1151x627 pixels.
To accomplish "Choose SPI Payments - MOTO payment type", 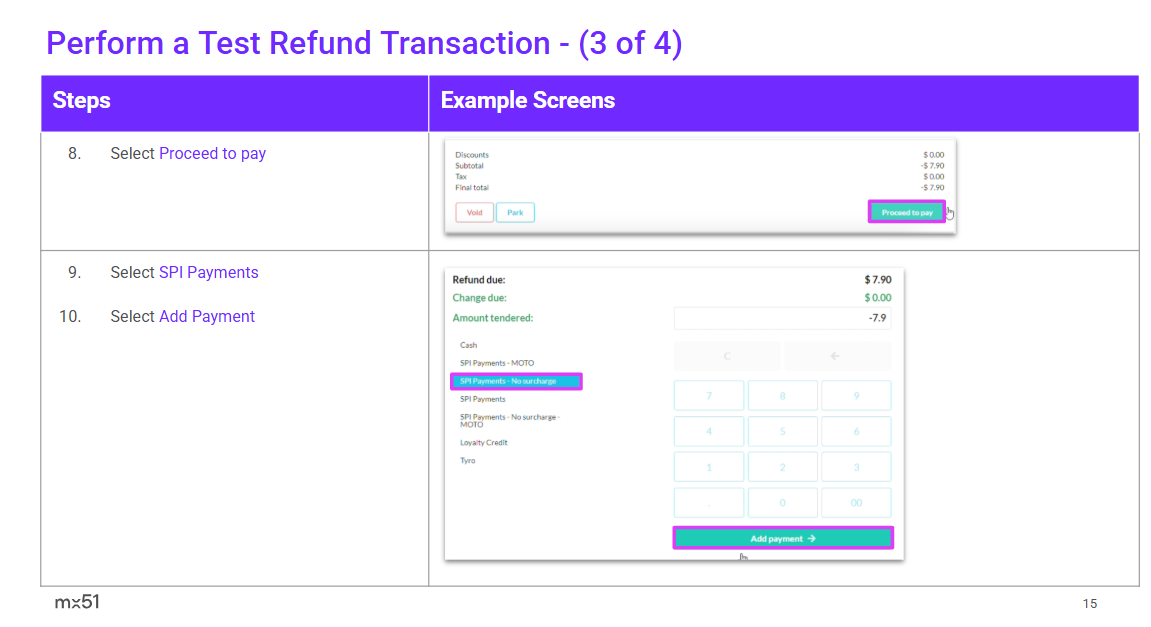I will [497, 363].
